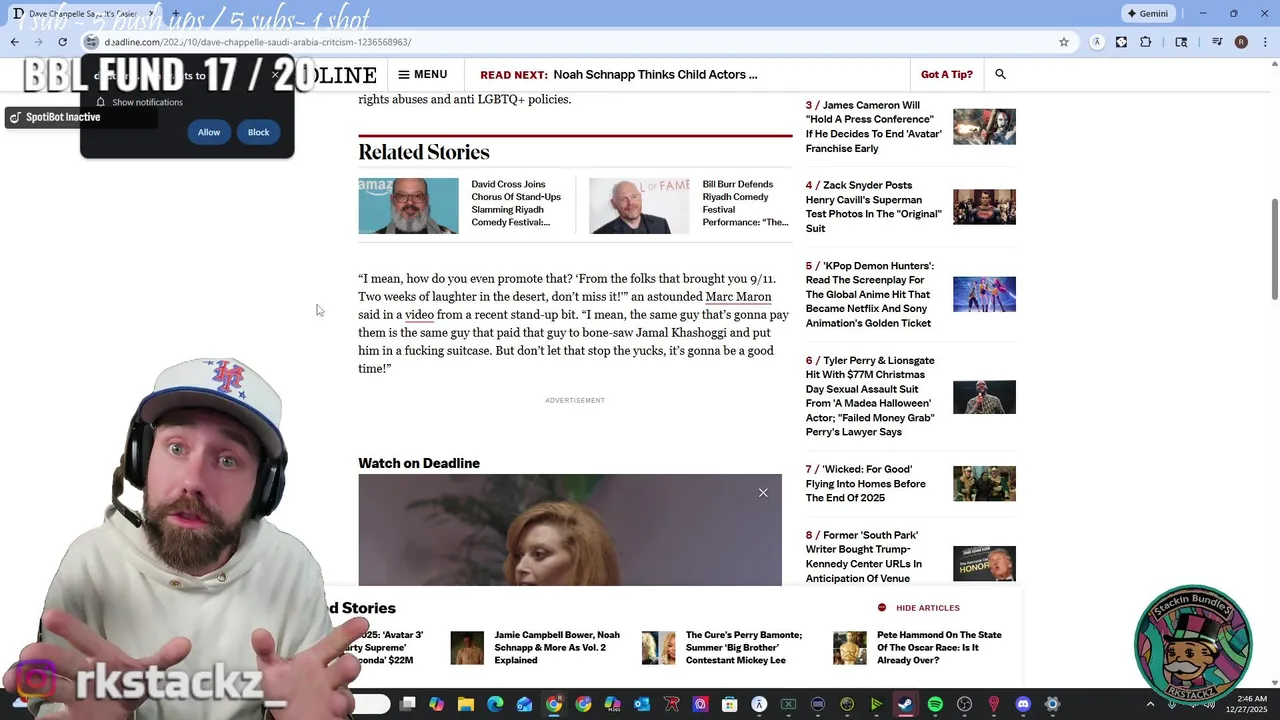1280x720 pixels.
Task: Bookmark this page with the star icon
Action: pos(1064,42)
